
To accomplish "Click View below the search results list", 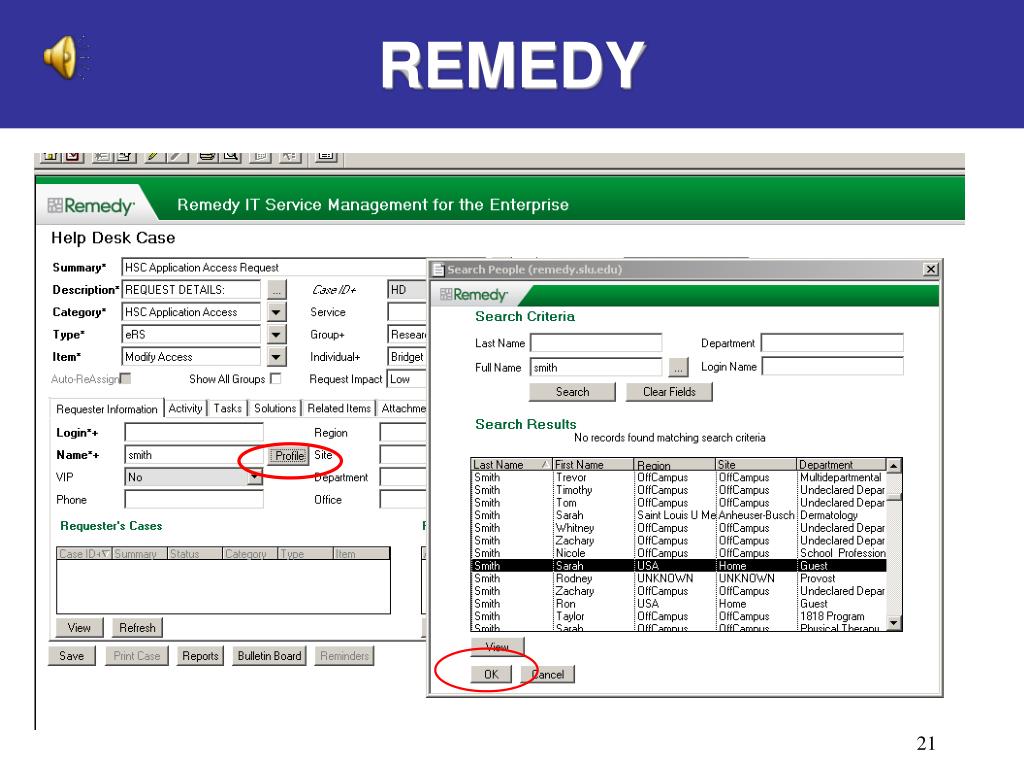I will (x=498, y=646).
